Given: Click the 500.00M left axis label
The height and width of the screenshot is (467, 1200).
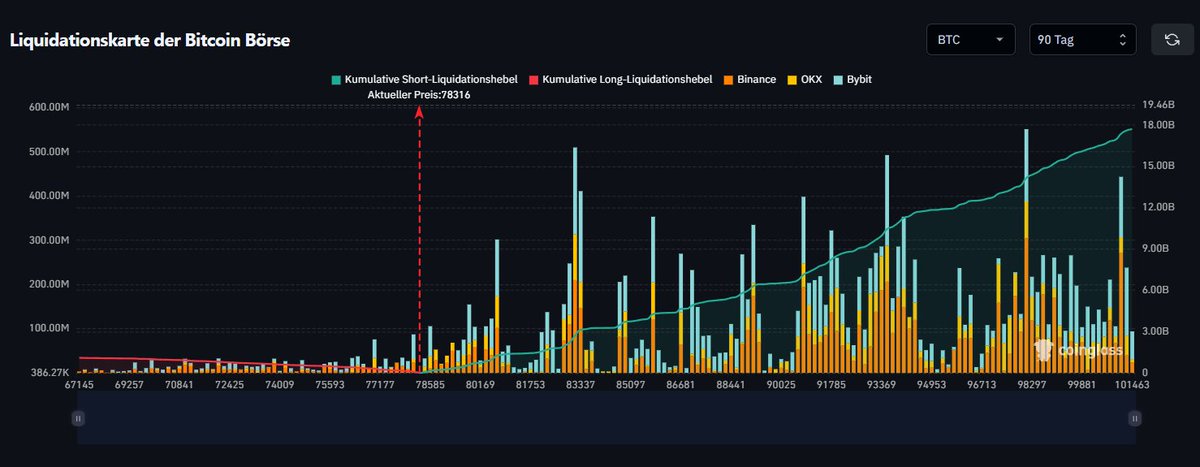Looking at the screenshot, I should (48, 152).
